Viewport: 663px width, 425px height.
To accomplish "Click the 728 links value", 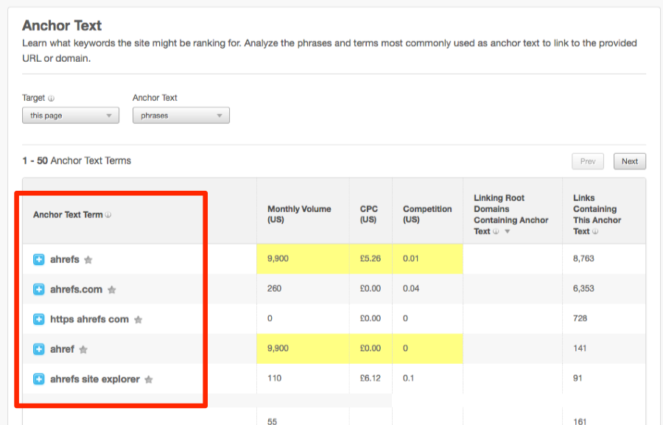I will [580, 318].
